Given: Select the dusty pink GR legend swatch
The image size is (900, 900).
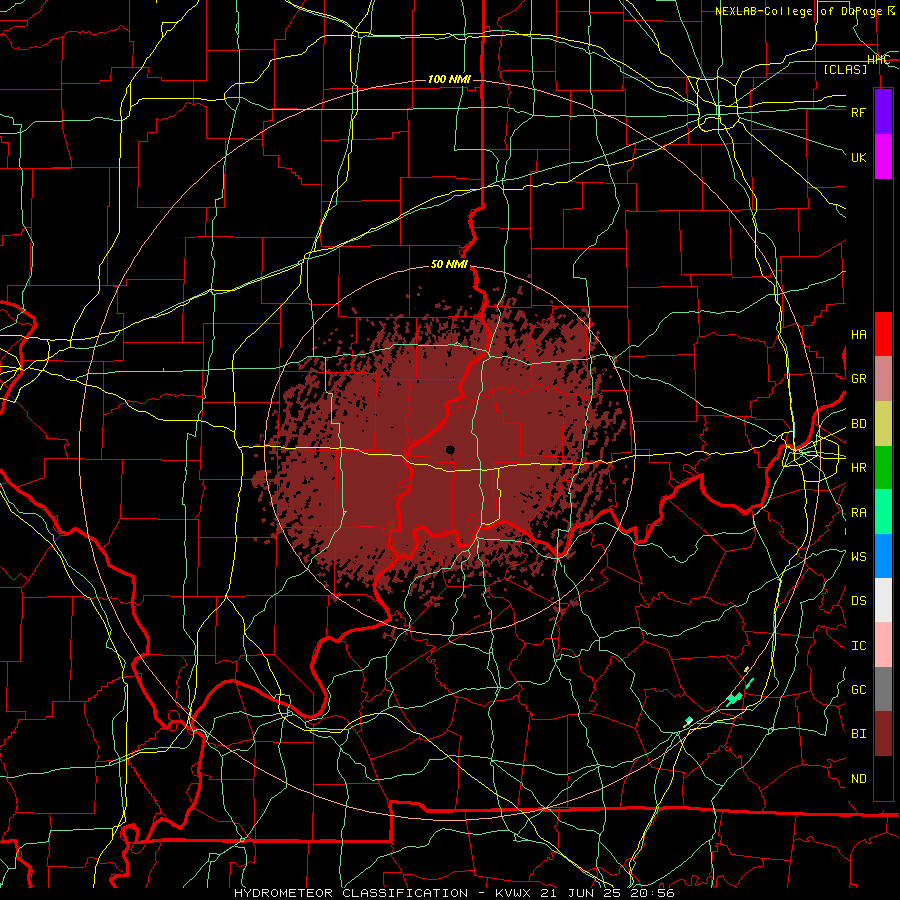Looking at the screenshot, I should (883, 378).
